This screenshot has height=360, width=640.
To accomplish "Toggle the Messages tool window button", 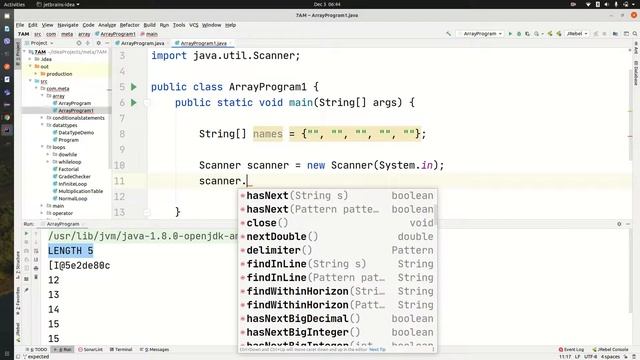I will pyautogui.click(x=155, y=350).
